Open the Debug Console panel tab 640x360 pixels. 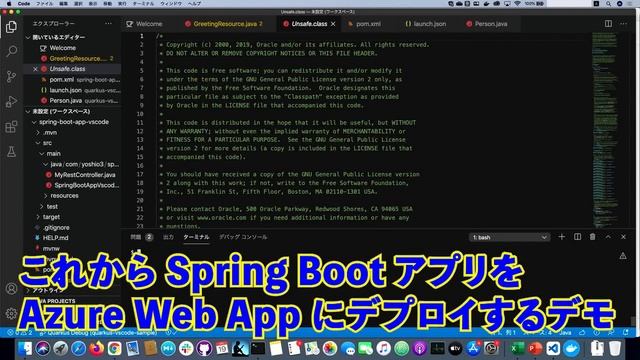243,237
